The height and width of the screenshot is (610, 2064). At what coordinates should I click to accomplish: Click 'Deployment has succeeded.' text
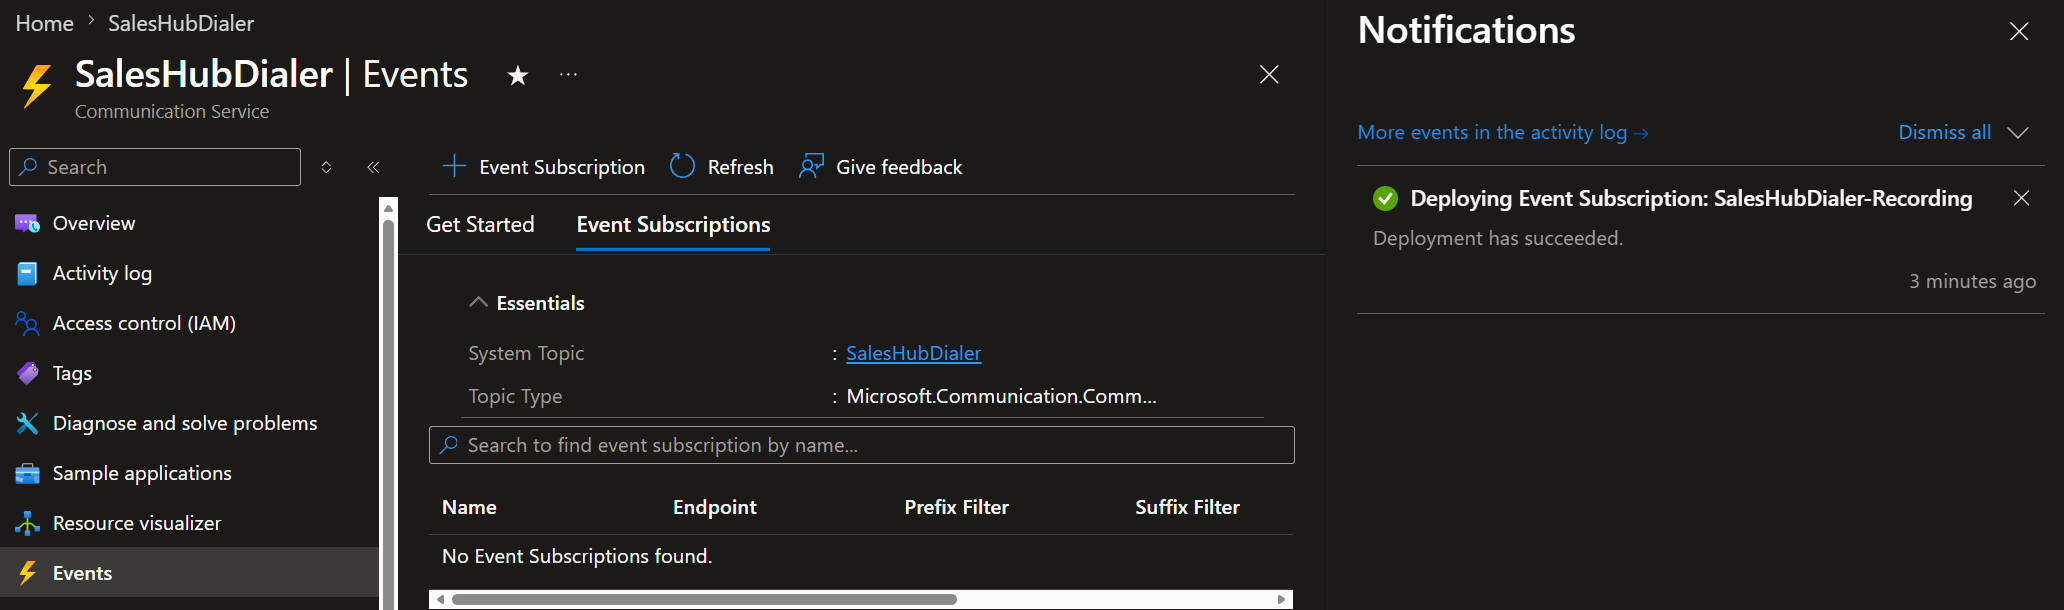pos(1498,238)
